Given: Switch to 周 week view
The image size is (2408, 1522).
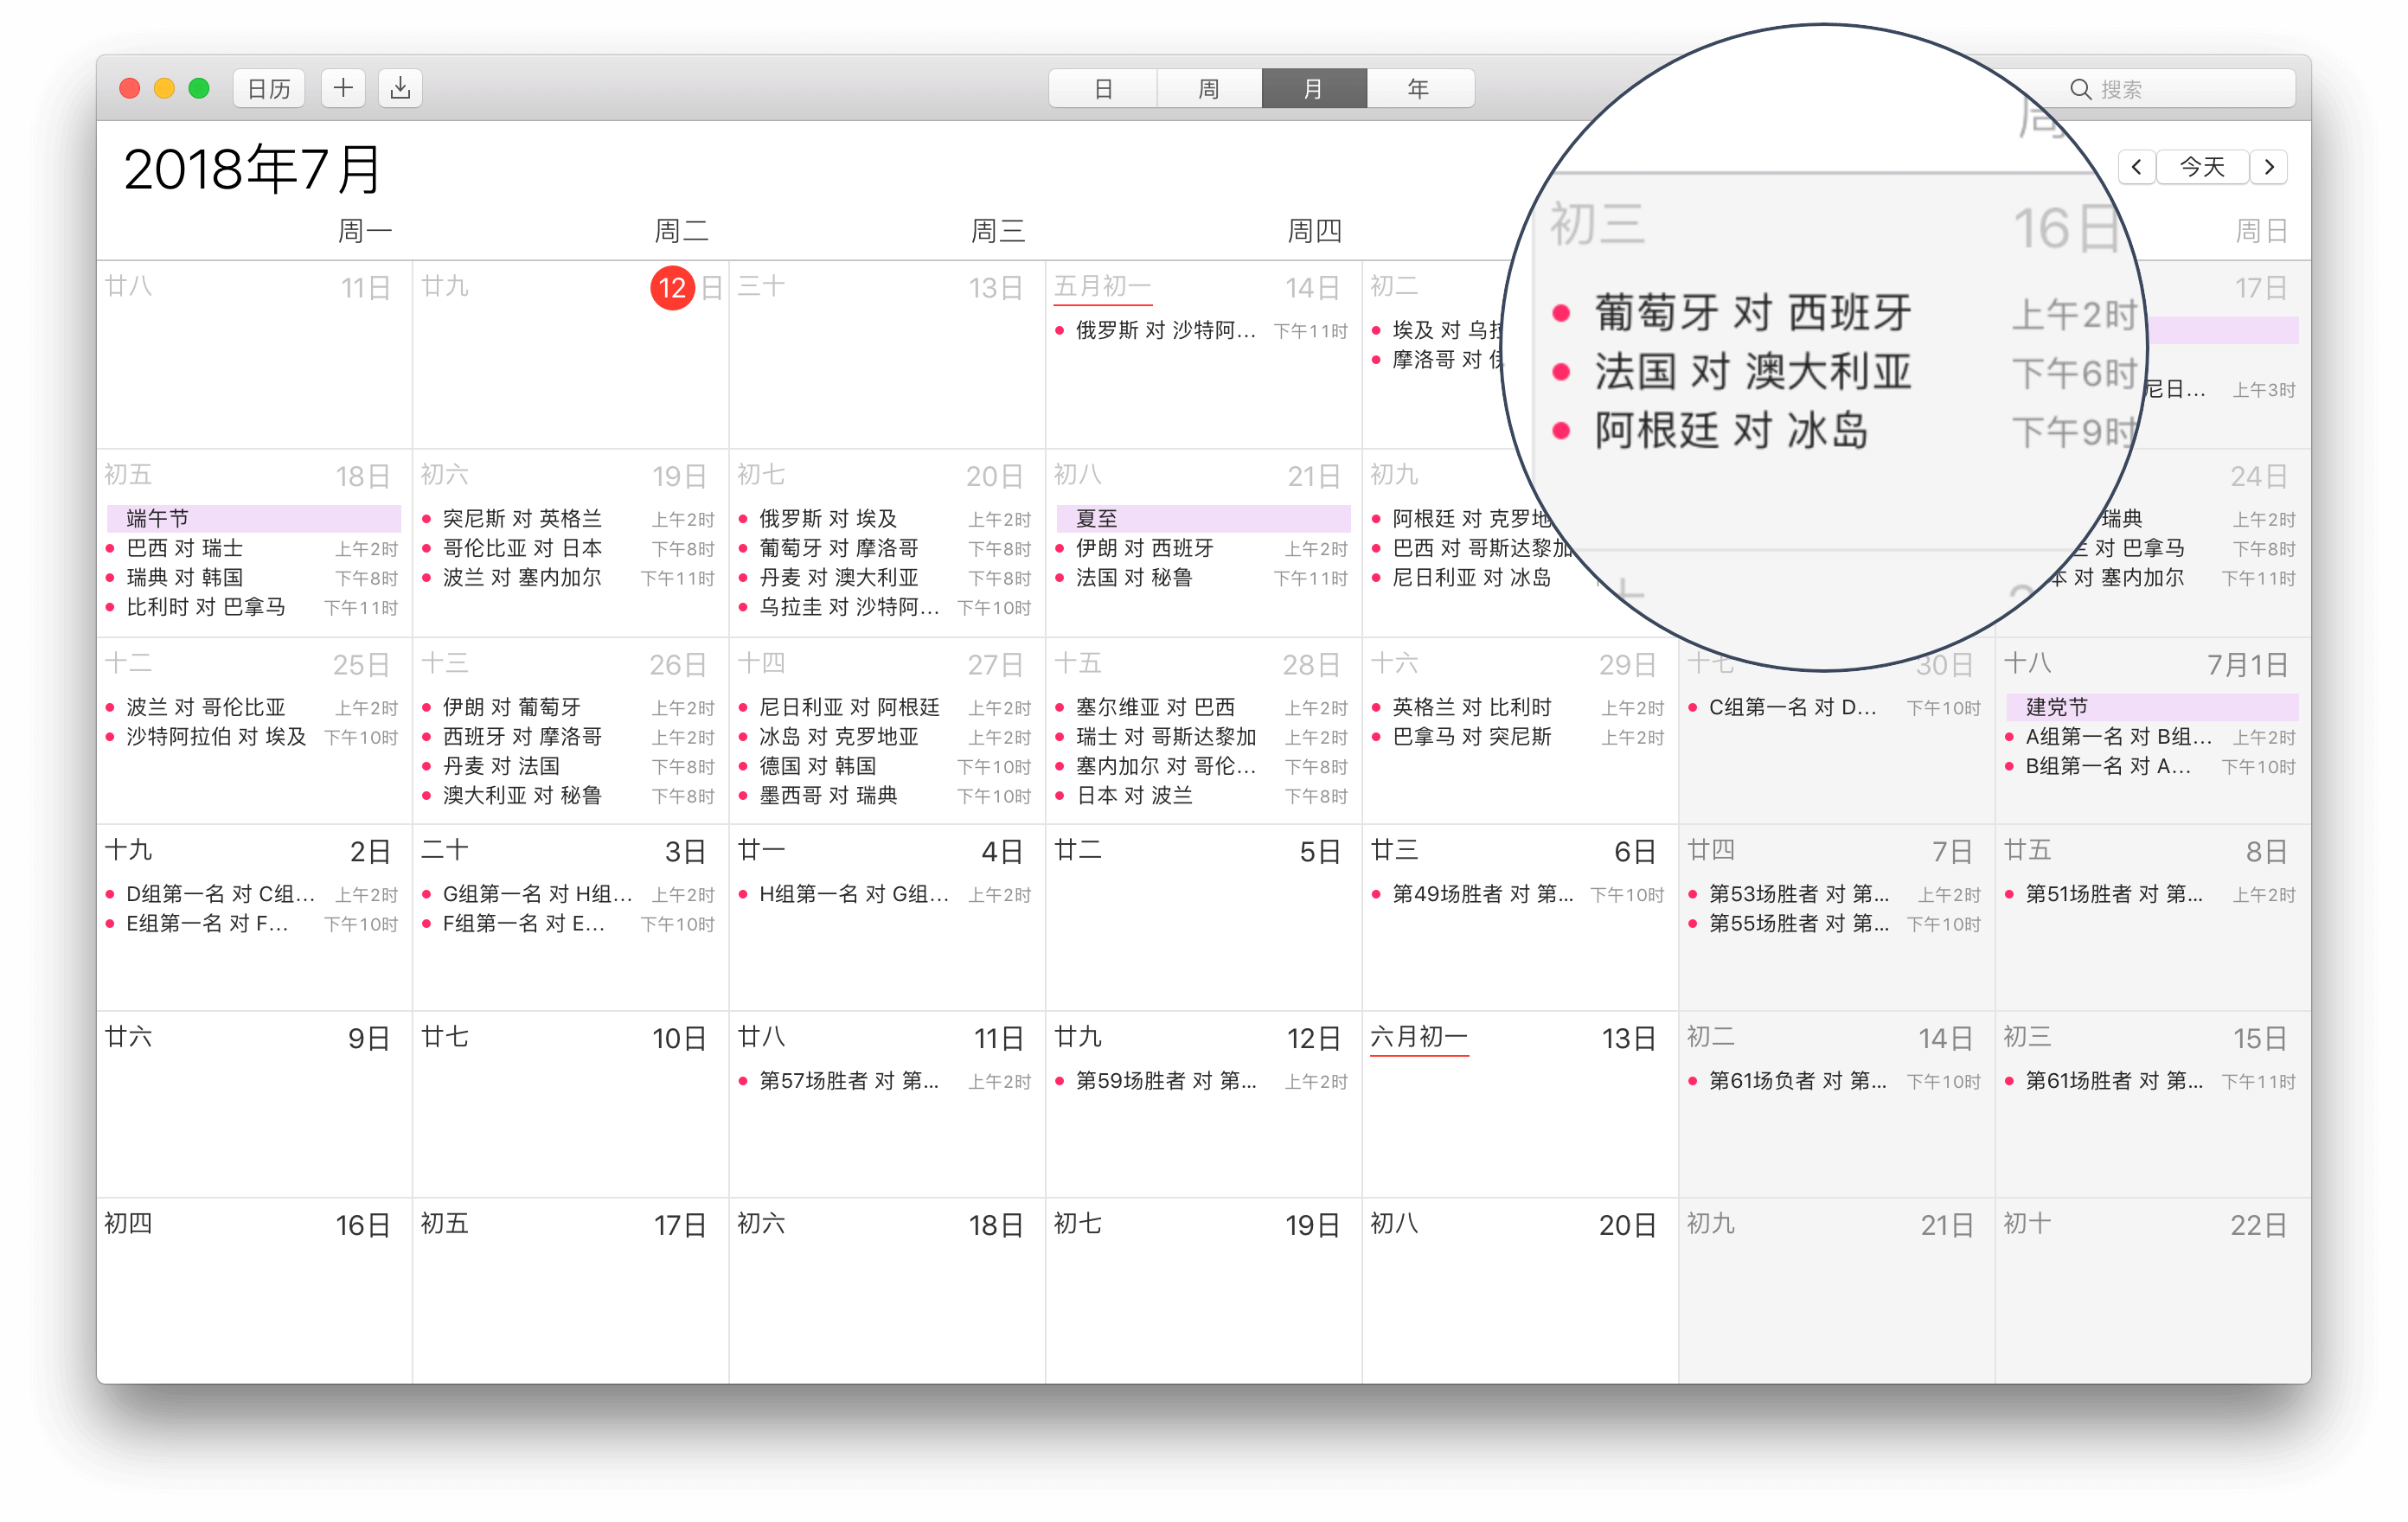Looking at the screenshot, I should 1209,88.
